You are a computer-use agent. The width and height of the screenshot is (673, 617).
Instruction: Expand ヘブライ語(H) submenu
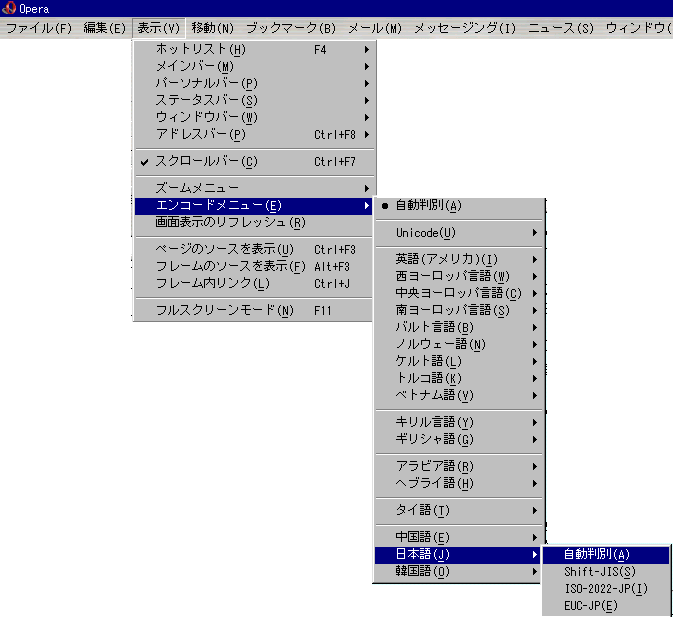[x=458, y=484]
